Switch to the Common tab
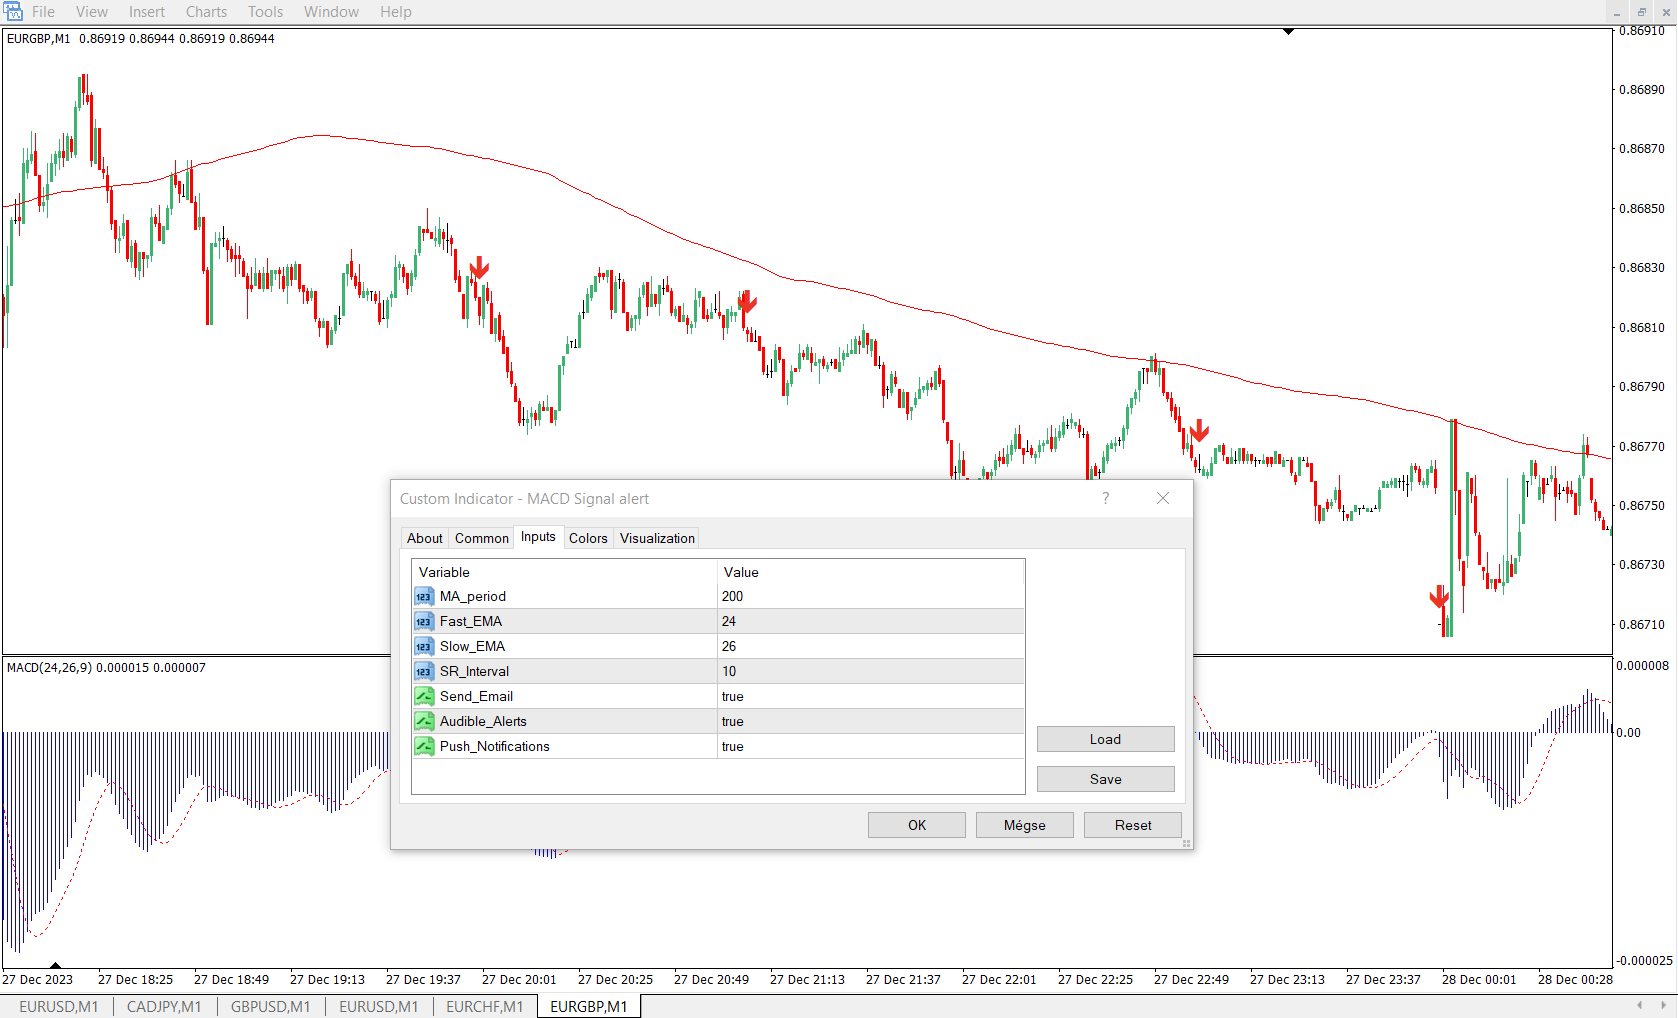This screenshot has height=1018, width=1678. [x=481, y=538]
